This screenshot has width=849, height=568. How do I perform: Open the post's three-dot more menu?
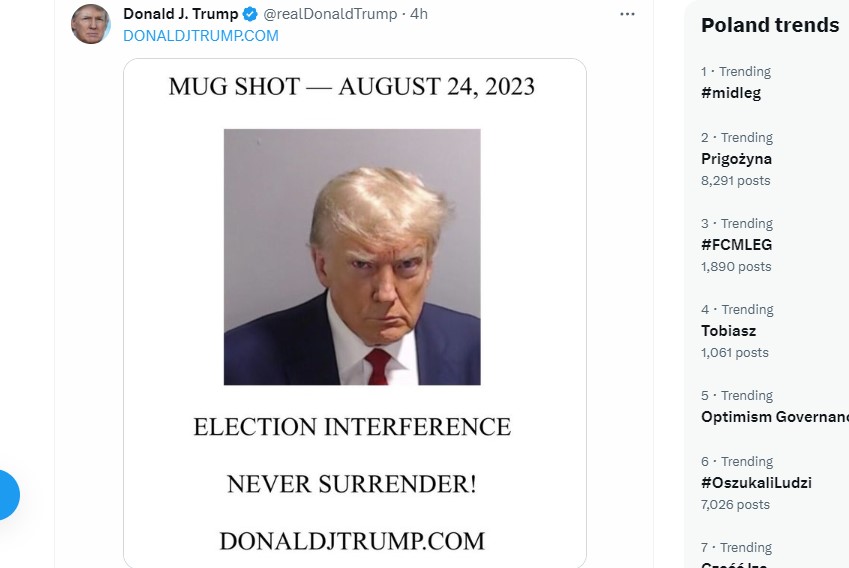[627, 14]
